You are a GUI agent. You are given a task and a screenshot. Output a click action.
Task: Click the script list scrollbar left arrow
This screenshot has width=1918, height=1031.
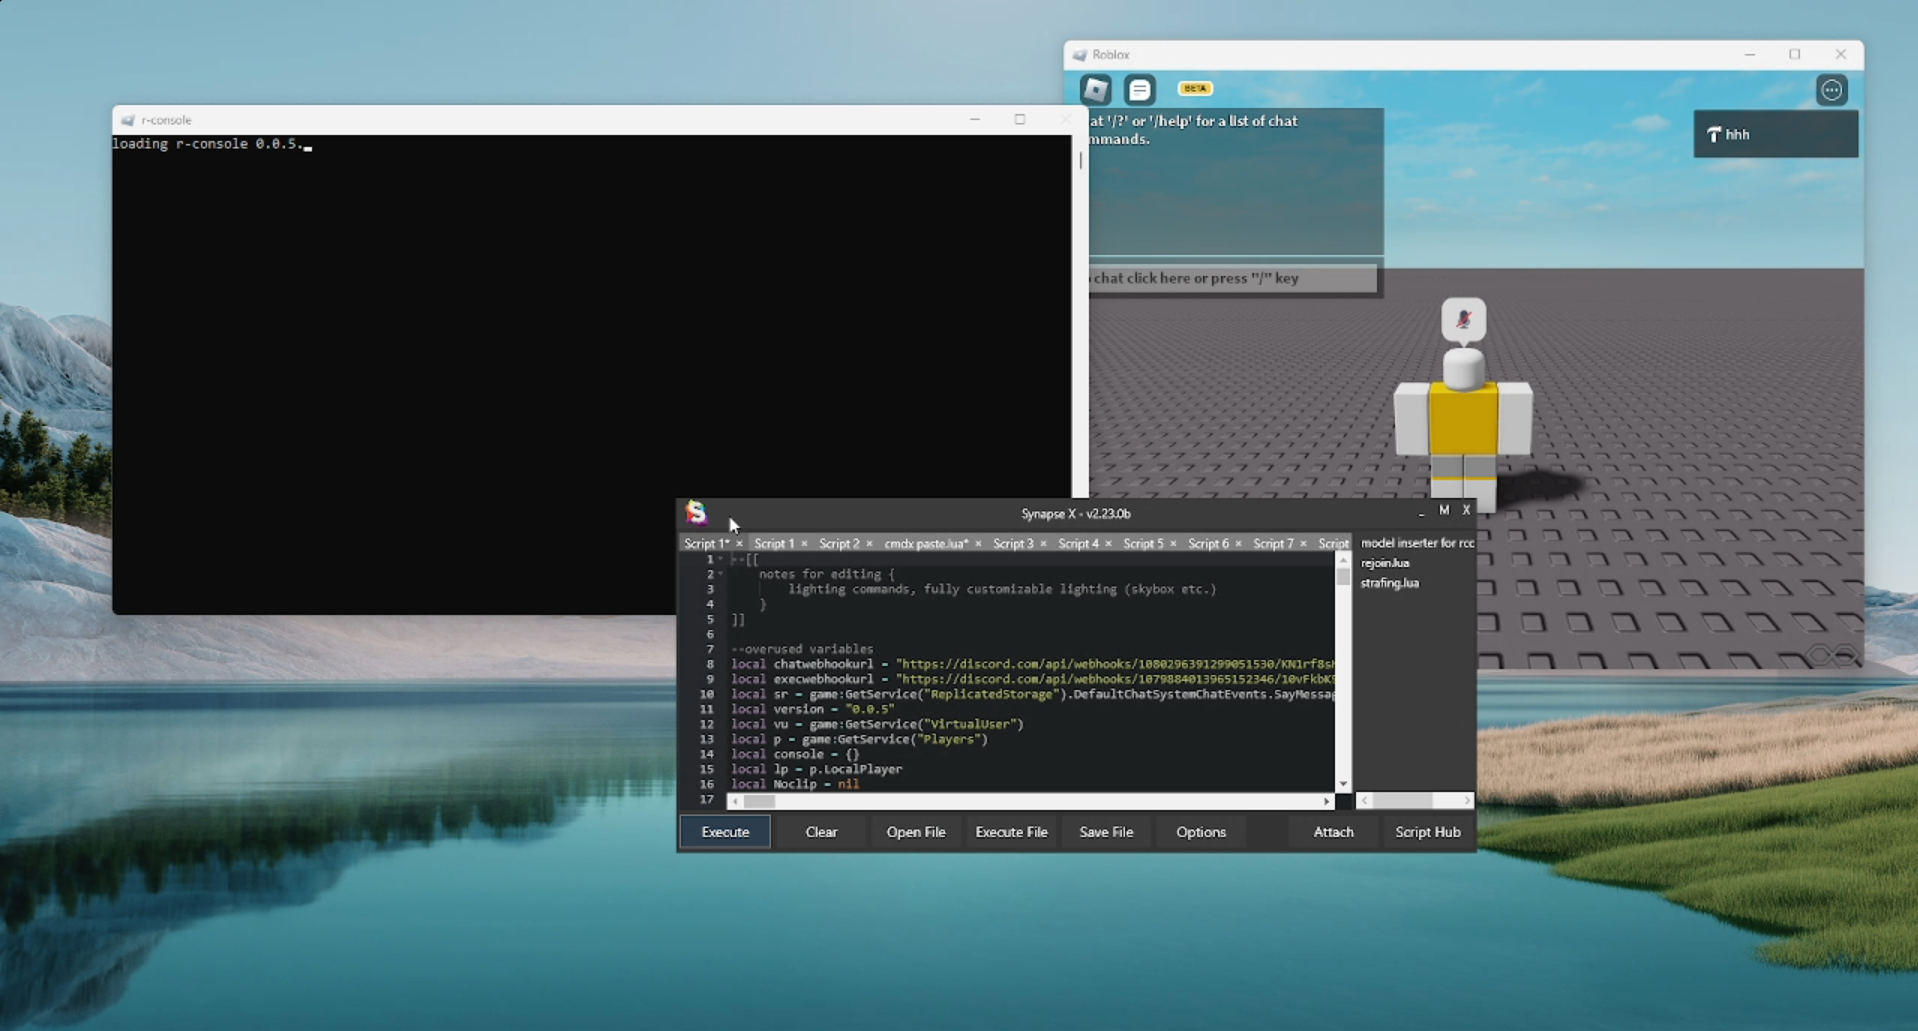(x=1365, y=801)
